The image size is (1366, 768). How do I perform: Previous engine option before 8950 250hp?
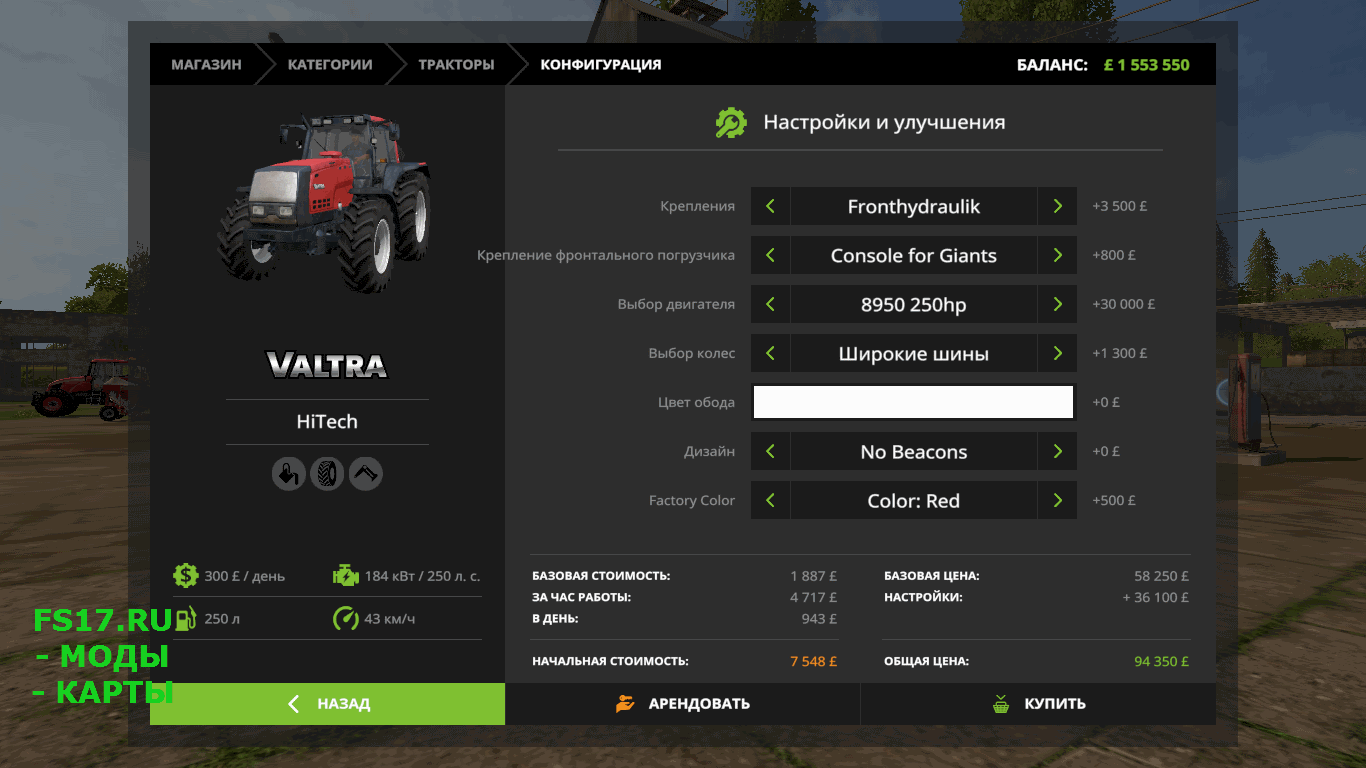[x=770, y=305]
